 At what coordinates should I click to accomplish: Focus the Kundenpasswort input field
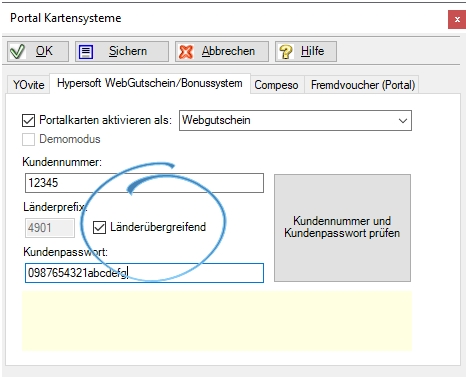coord(144,273)
